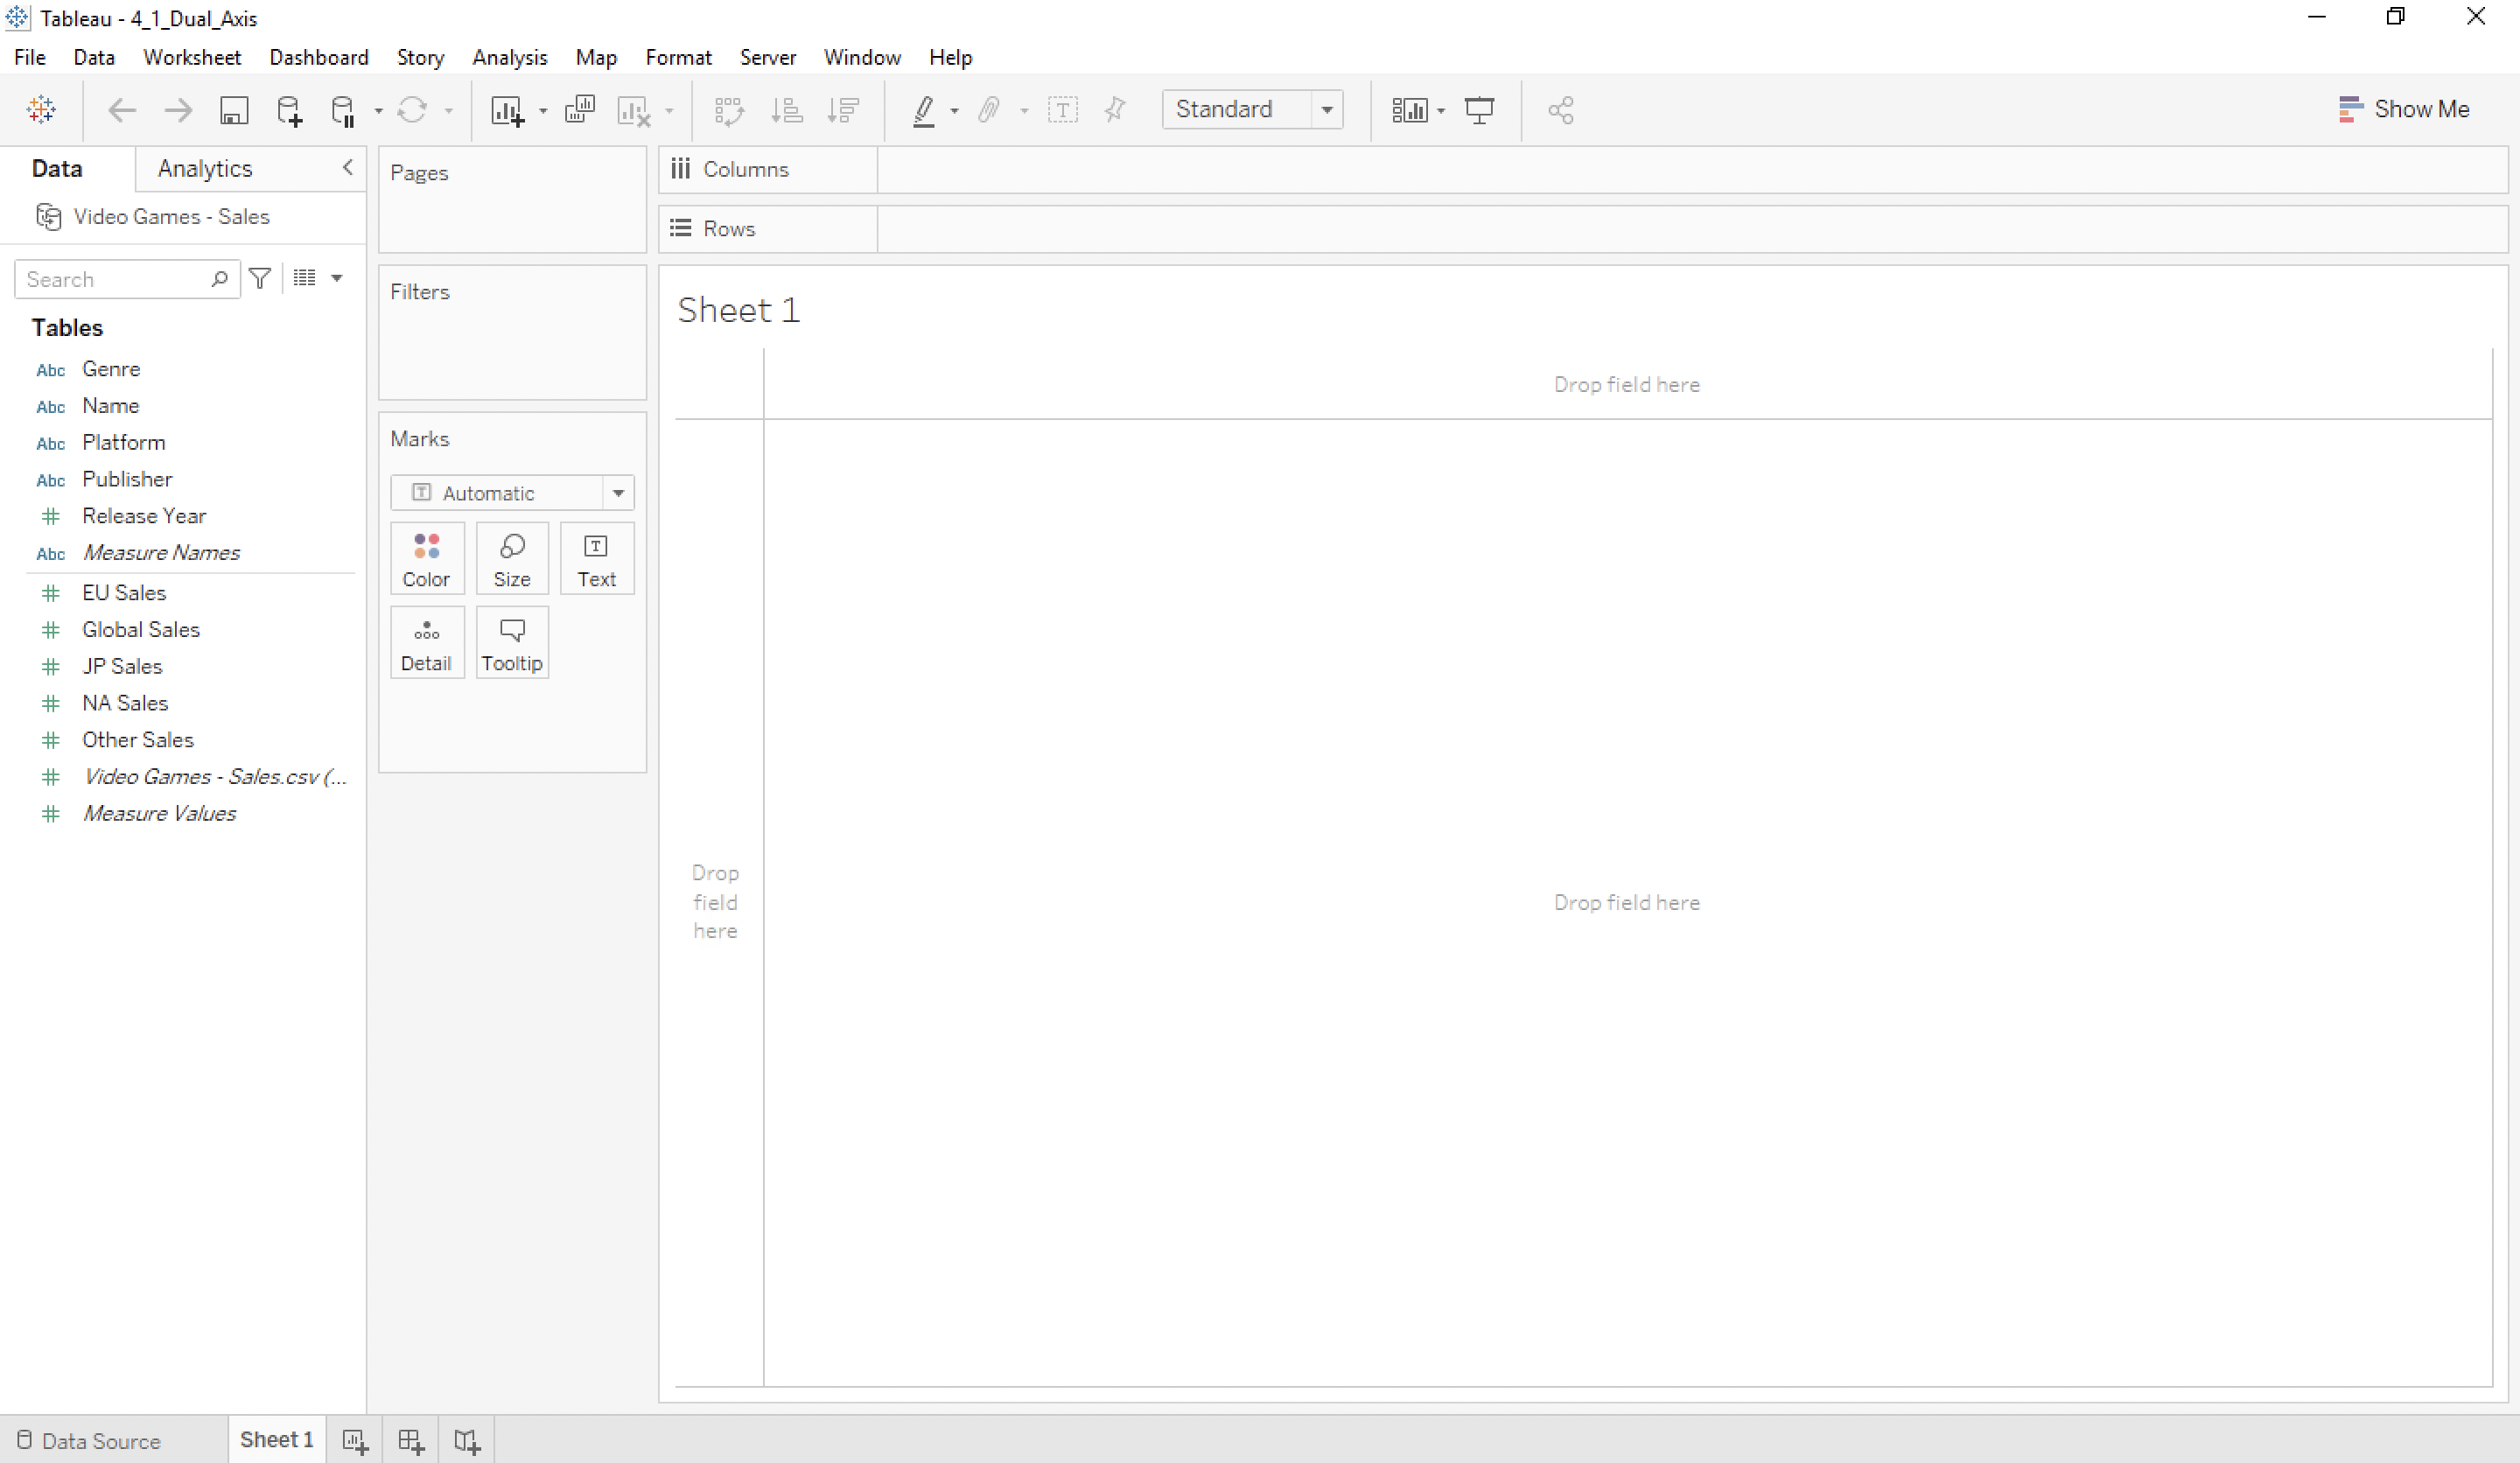This screenshot has height=1463, width=2520.
Task: Click the Color marks card button
Action: click(427, 559)
